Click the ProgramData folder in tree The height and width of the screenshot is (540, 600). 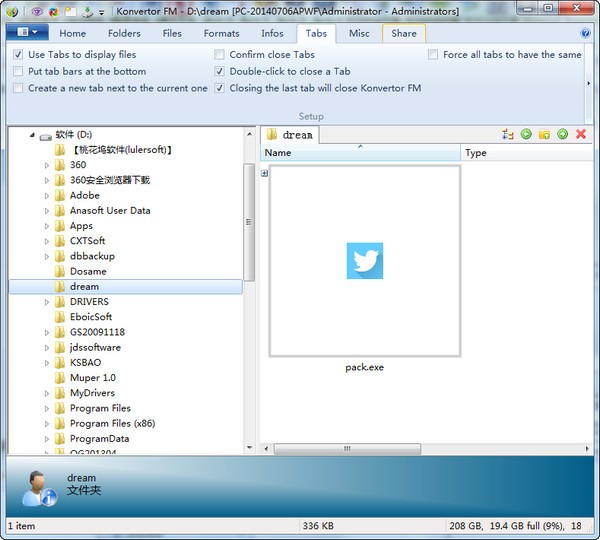[99, 439]
